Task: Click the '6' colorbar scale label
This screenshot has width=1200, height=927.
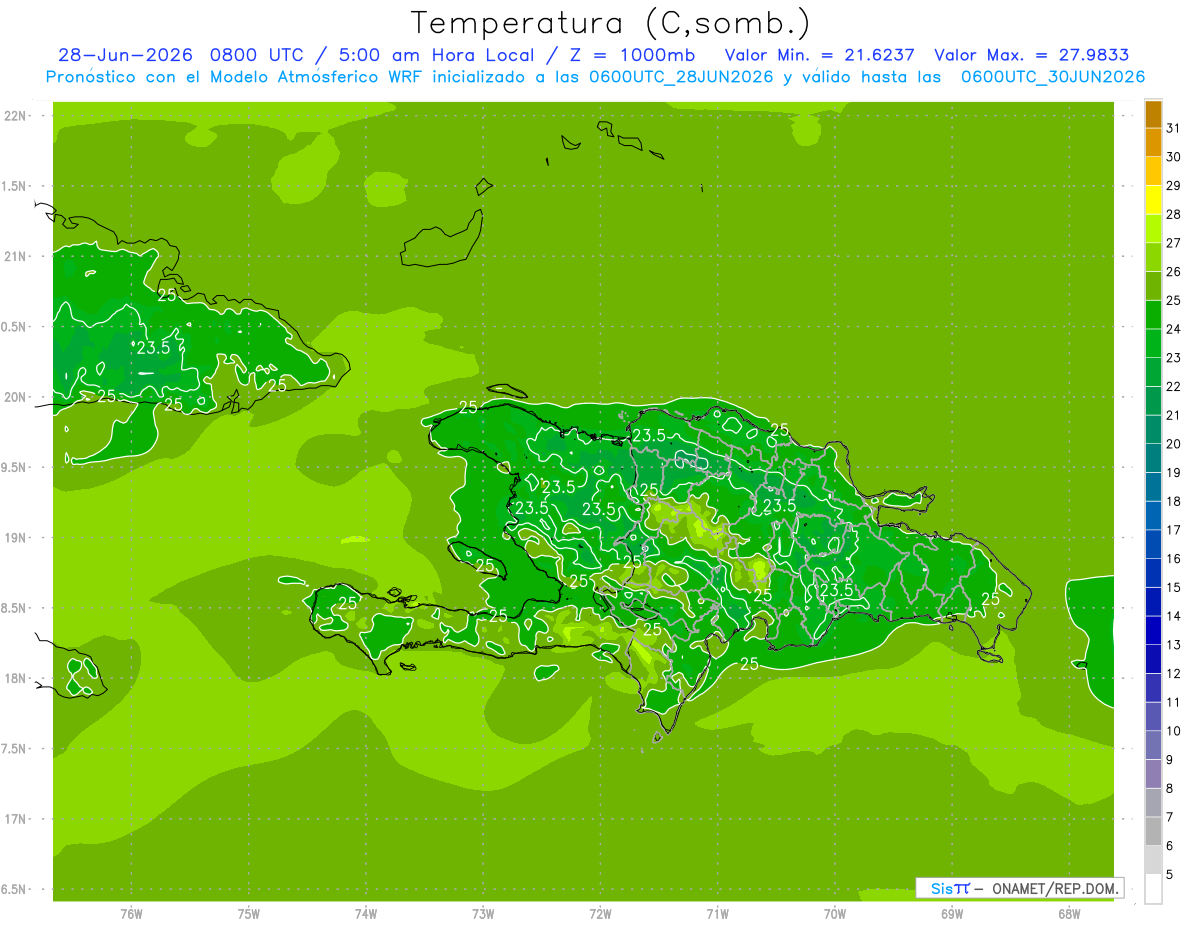Action: pyautogui.click(x=1169, y=846)
